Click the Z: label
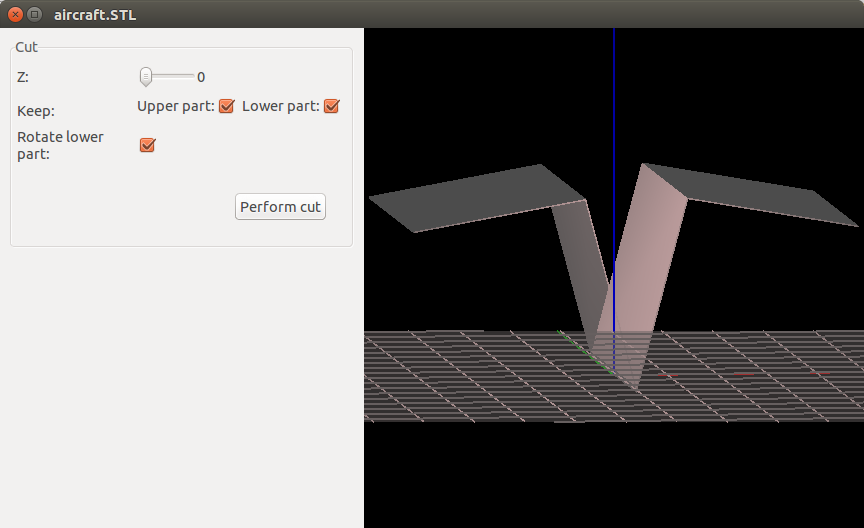 (23, 77)
